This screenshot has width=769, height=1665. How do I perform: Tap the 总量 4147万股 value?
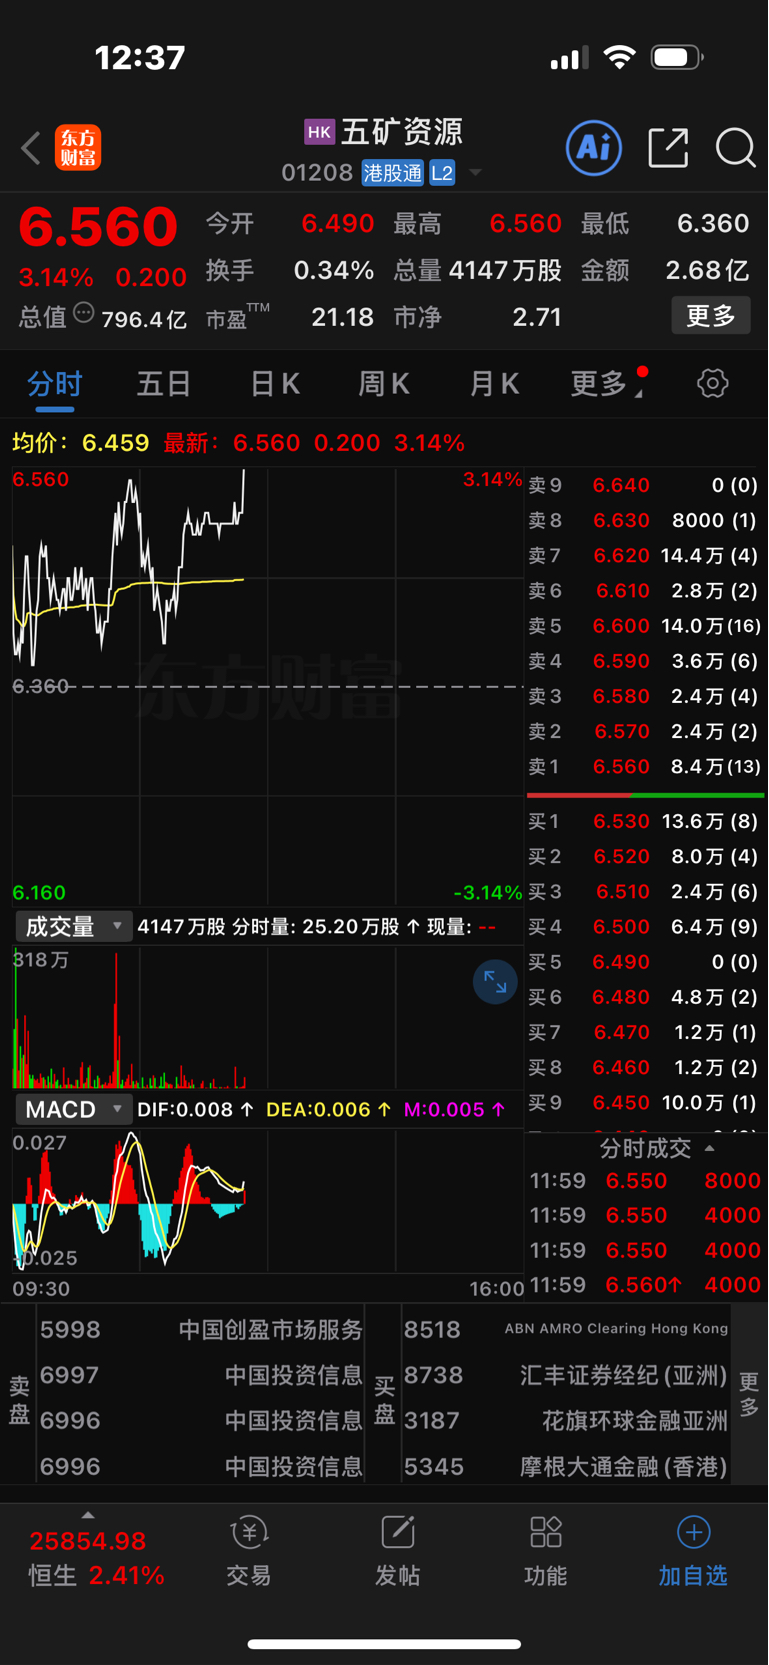click(505, 271)
